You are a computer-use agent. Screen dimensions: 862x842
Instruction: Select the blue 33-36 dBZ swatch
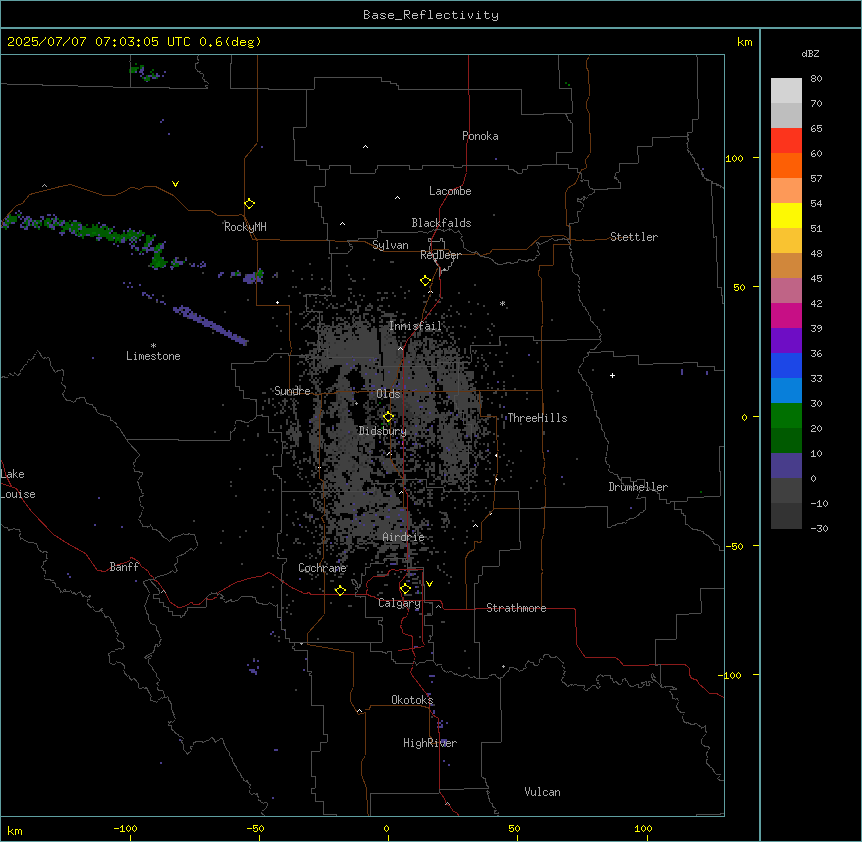coord(786,365)
